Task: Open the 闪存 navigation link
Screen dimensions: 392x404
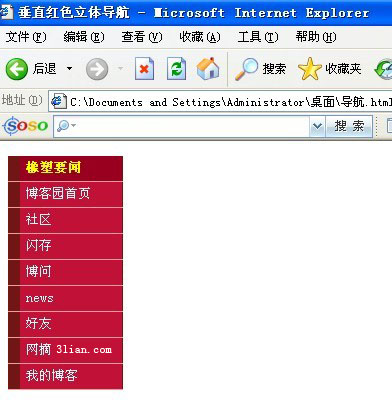Action: click(65, 246)
